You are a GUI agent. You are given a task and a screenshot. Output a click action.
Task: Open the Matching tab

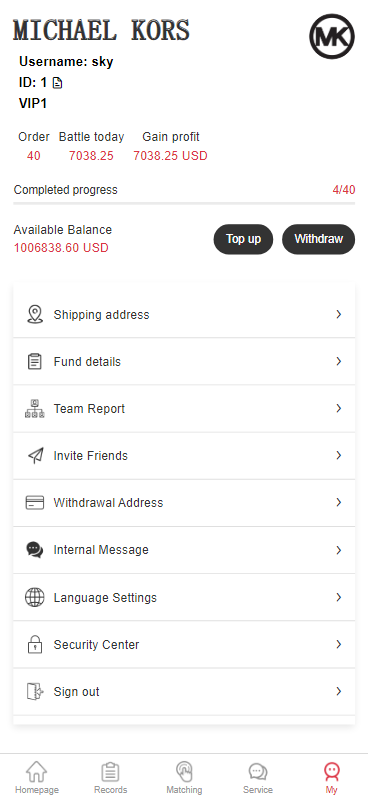tap(184, 778)
